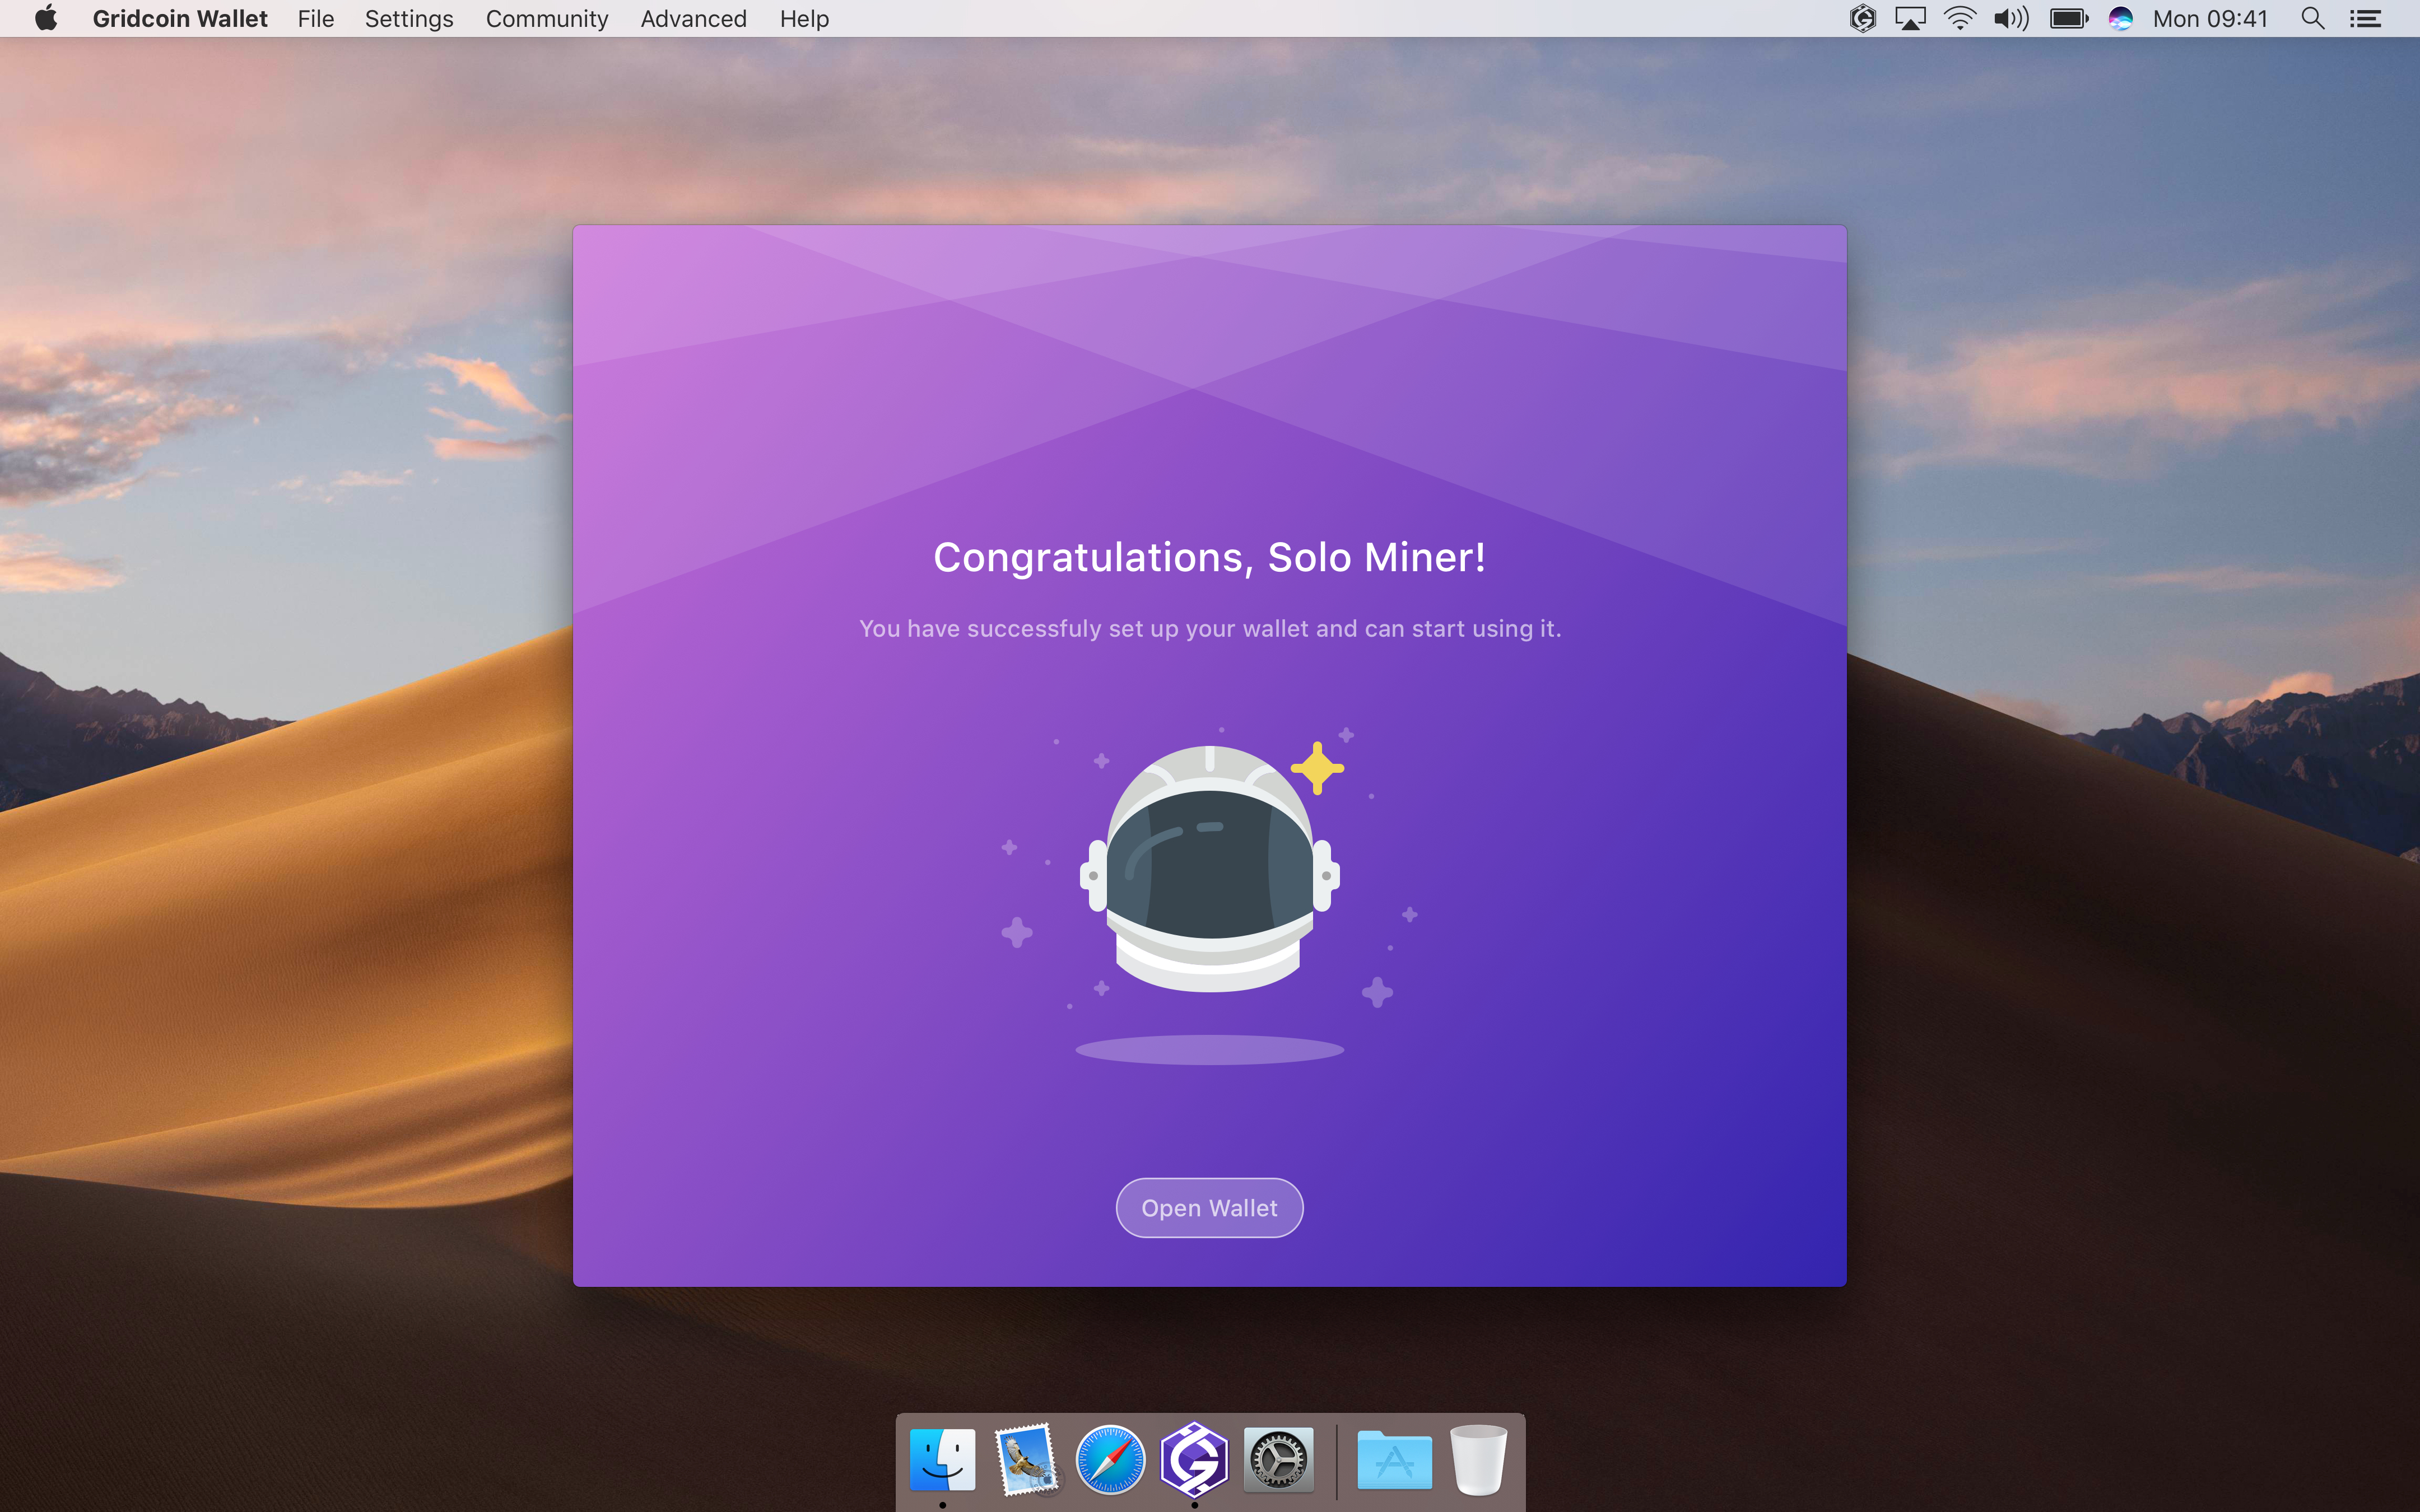This screenshot has width=2420, height=1512.
Task: Click the 'Congratulations, Solo Miner!' heading
Action: click(x=1209, y=558)
